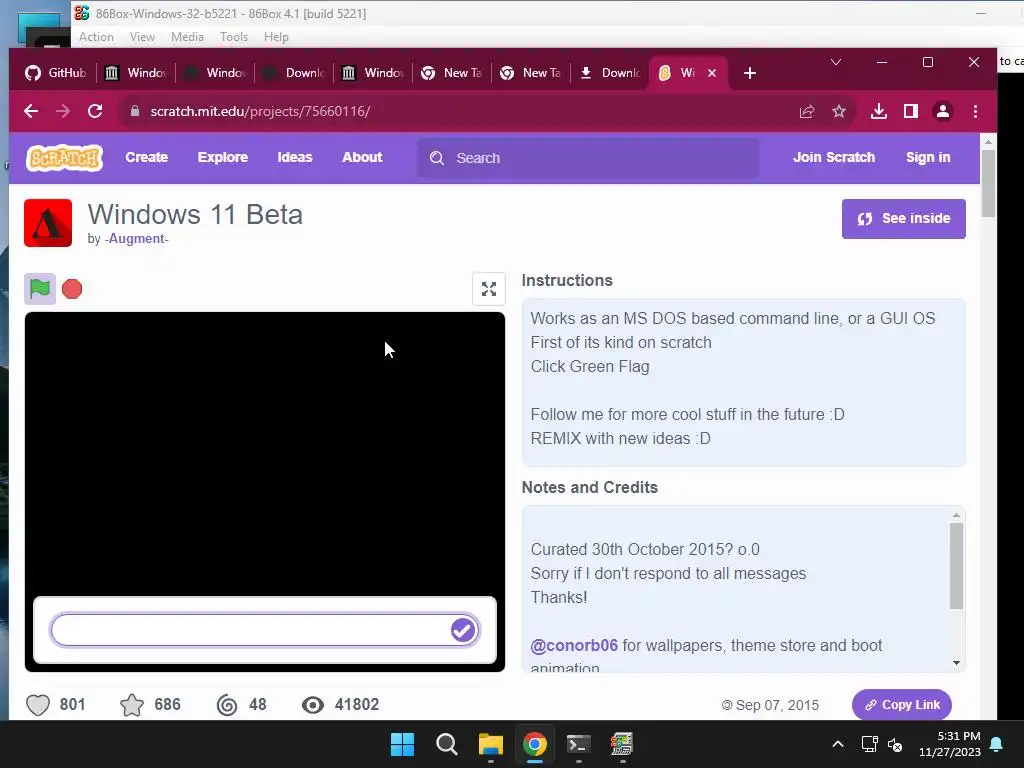Viewport: 1024px width, 768px height.
Task: Open the Explore menu item
Action: click(x=223, y=157)
